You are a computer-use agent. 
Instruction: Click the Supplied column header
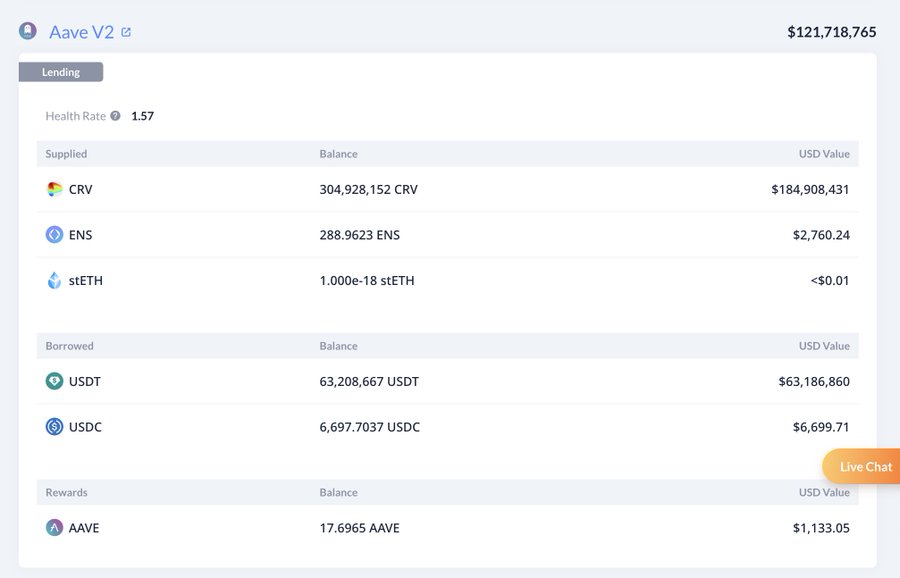coord(66,154)
